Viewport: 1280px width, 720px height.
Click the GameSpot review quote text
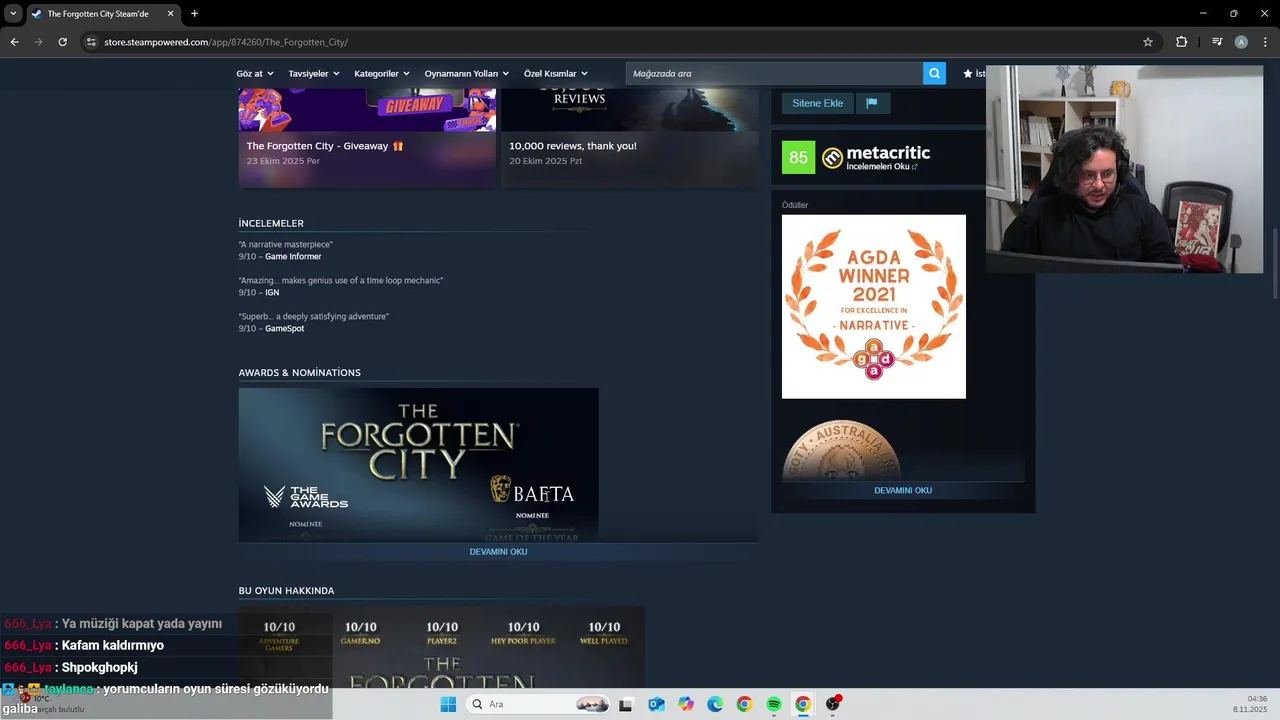(314, 317)
